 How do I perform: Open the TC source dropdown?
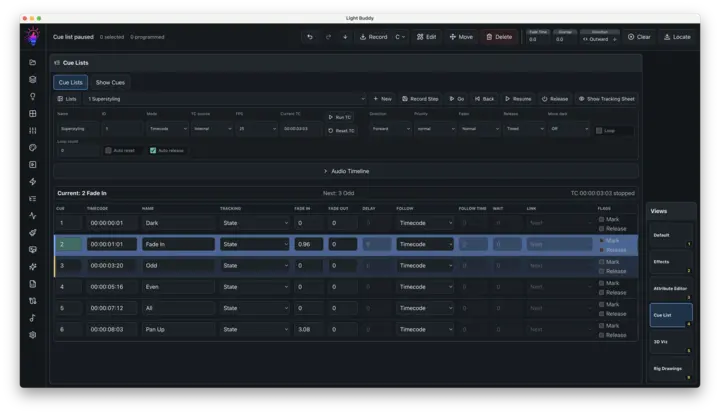212,129
